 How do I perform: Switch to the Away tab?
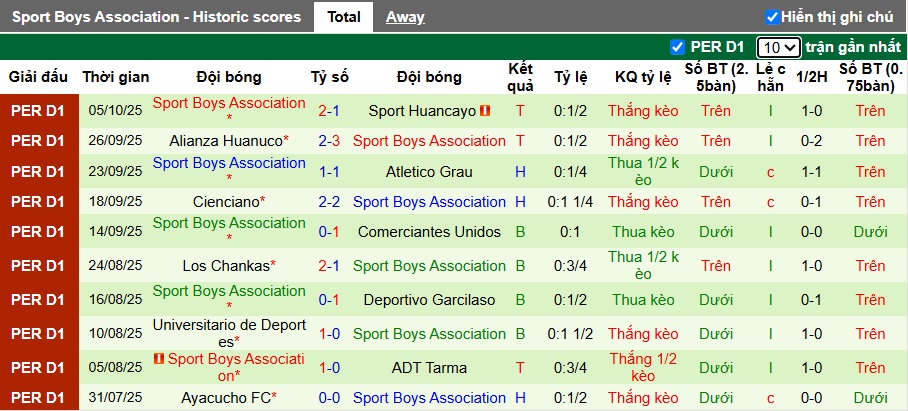[405, 17]
